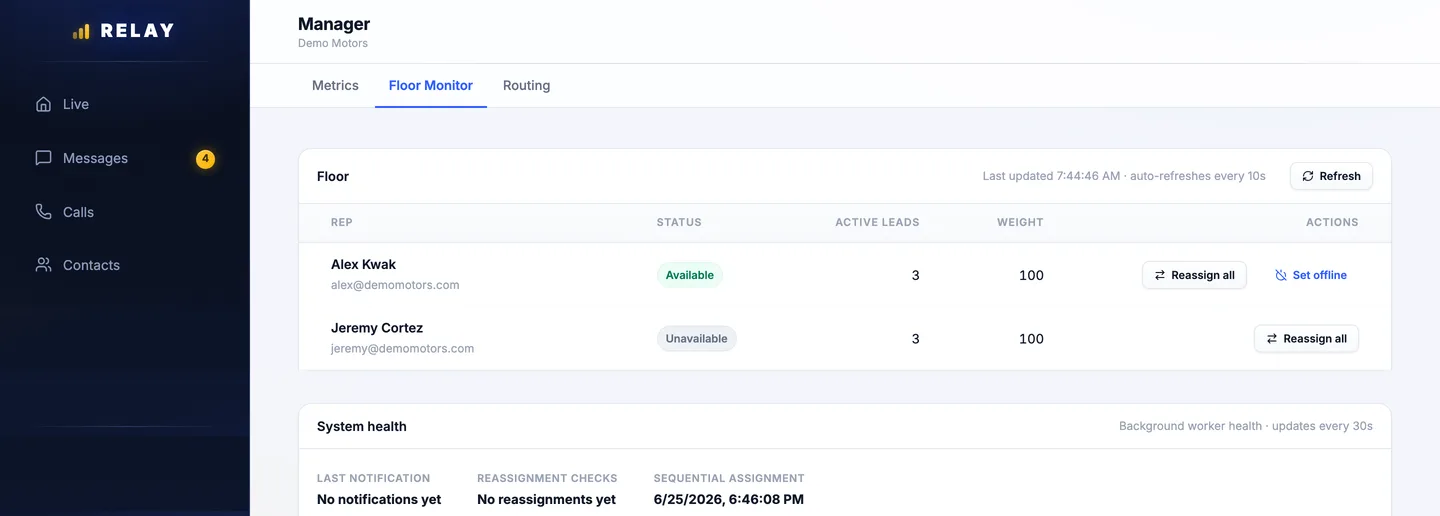Click the Last updated 7:44:46 AM text
Image resolution: width=1440 pixels, height=516 pixels.
pos(1051,176)
